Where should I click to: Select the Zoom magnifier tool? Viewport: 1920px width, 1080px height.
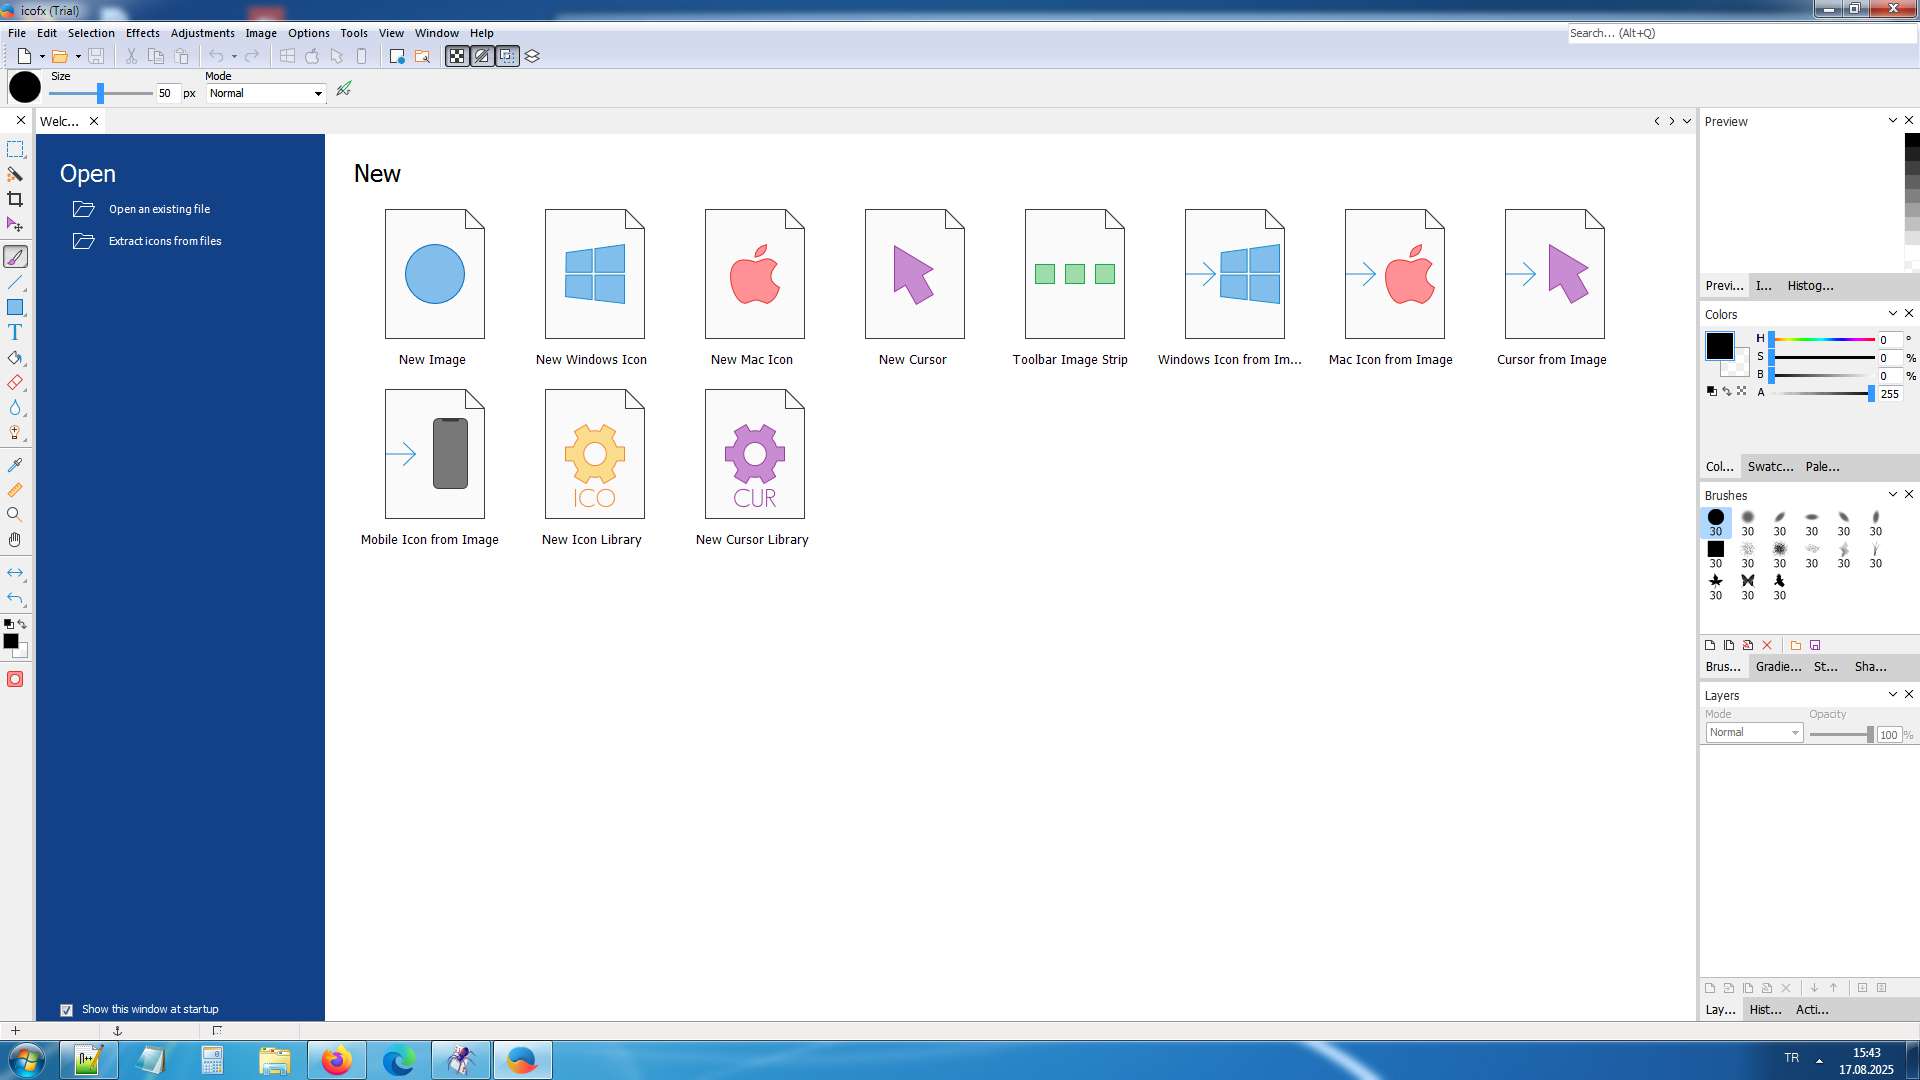15,514
